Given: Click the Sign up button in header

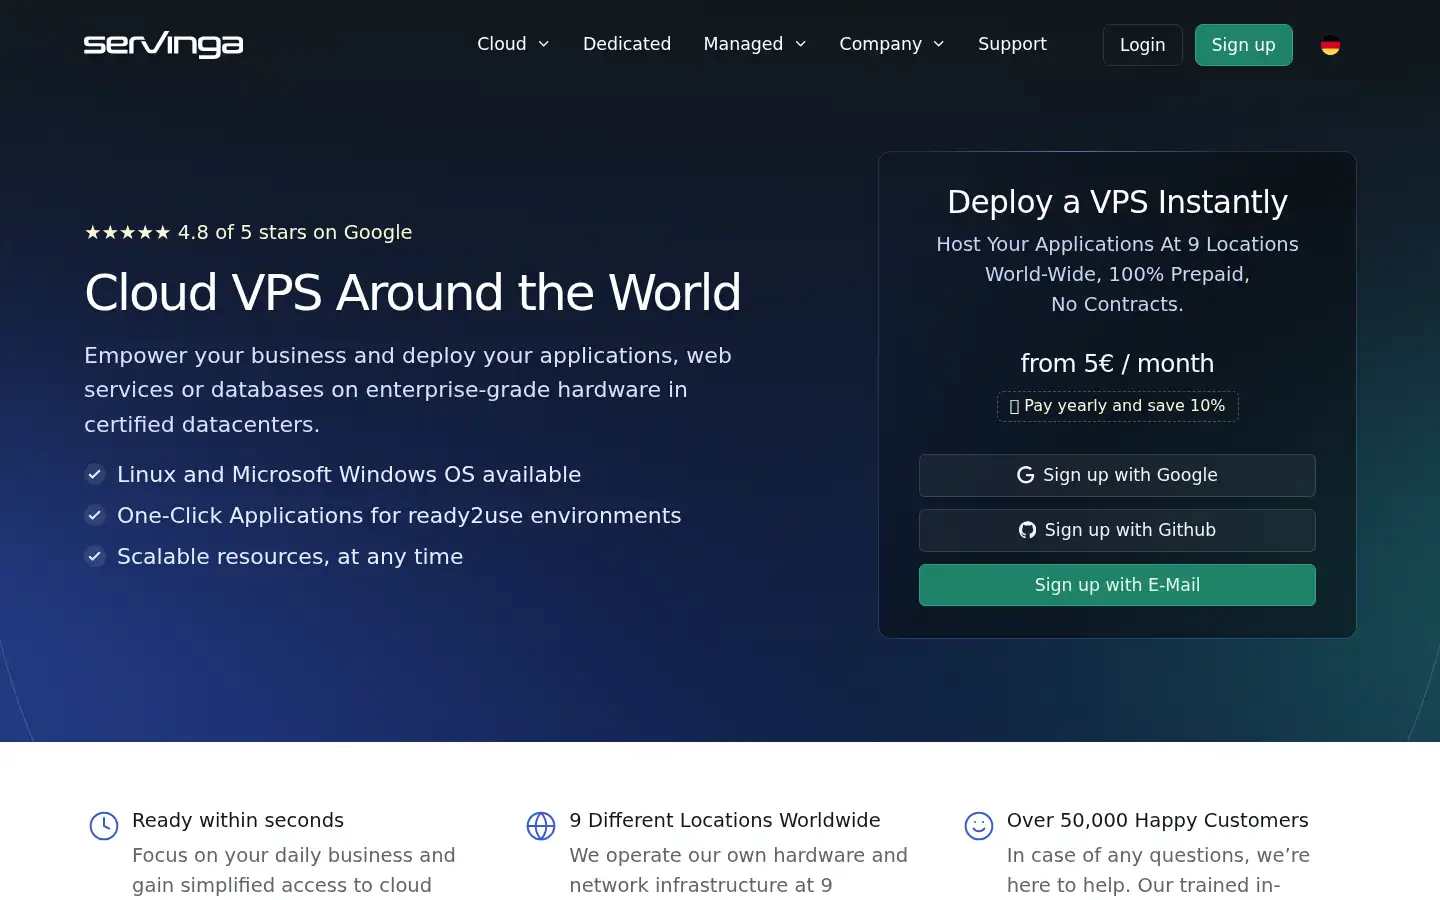Looking at the screenshot, I should point(1243,45).
